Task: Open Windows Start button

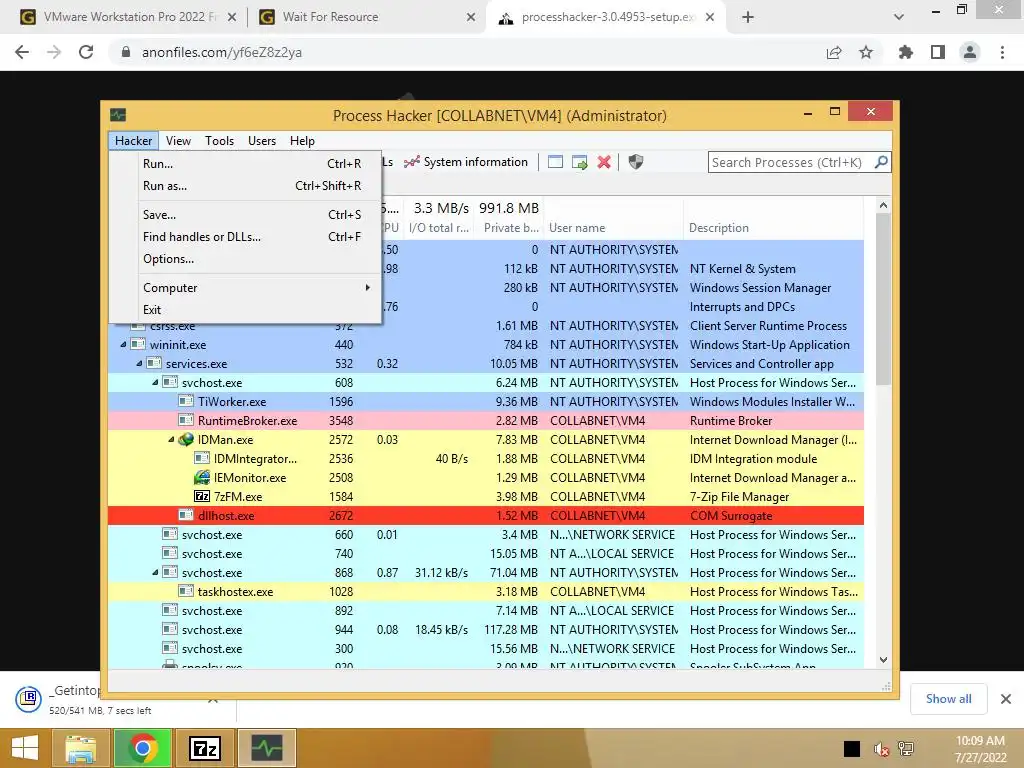Action: click(25, 748)
